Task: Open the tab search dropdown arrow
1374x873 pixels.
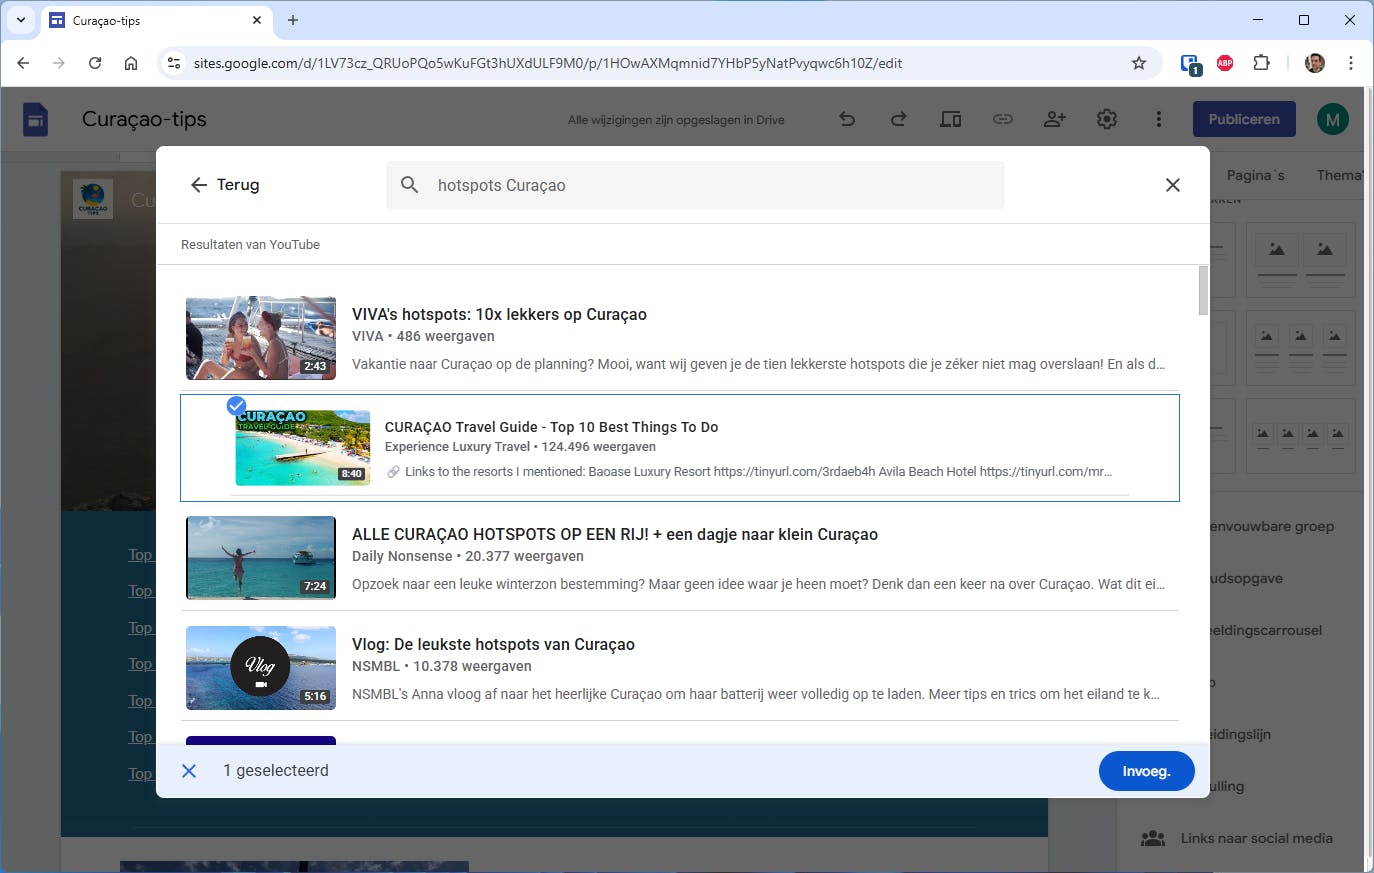Action: click(21, 20)
